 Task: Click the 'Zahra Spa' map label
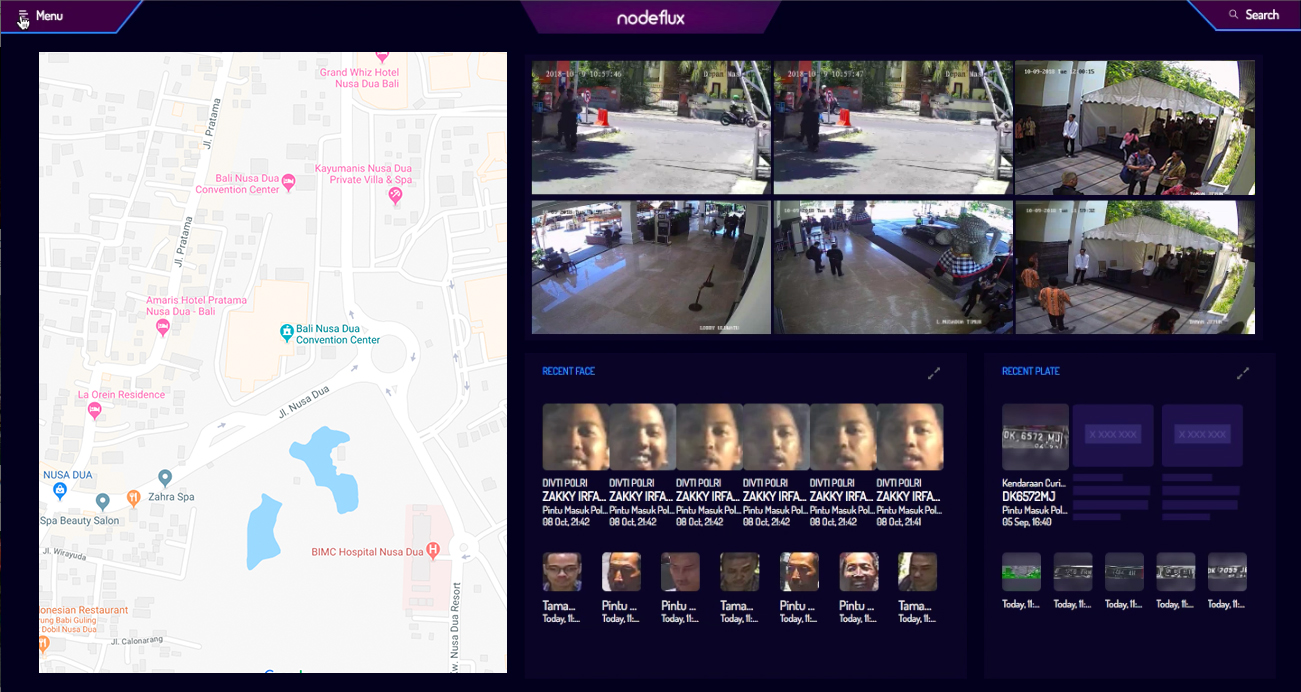(x=171, y=496)
